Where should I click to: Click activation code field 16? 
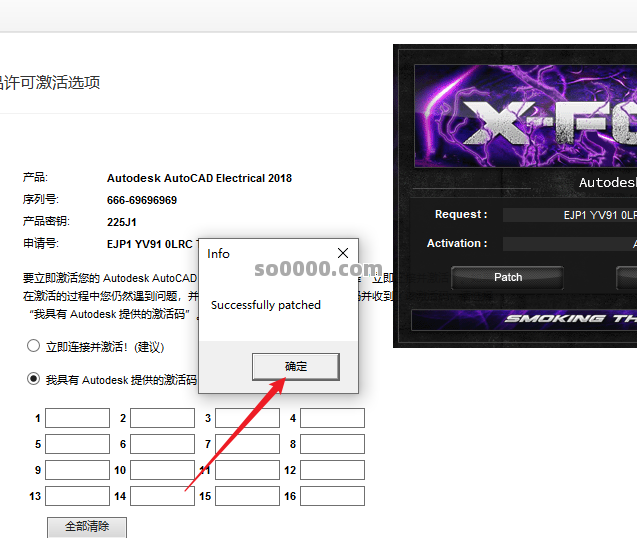332,496
